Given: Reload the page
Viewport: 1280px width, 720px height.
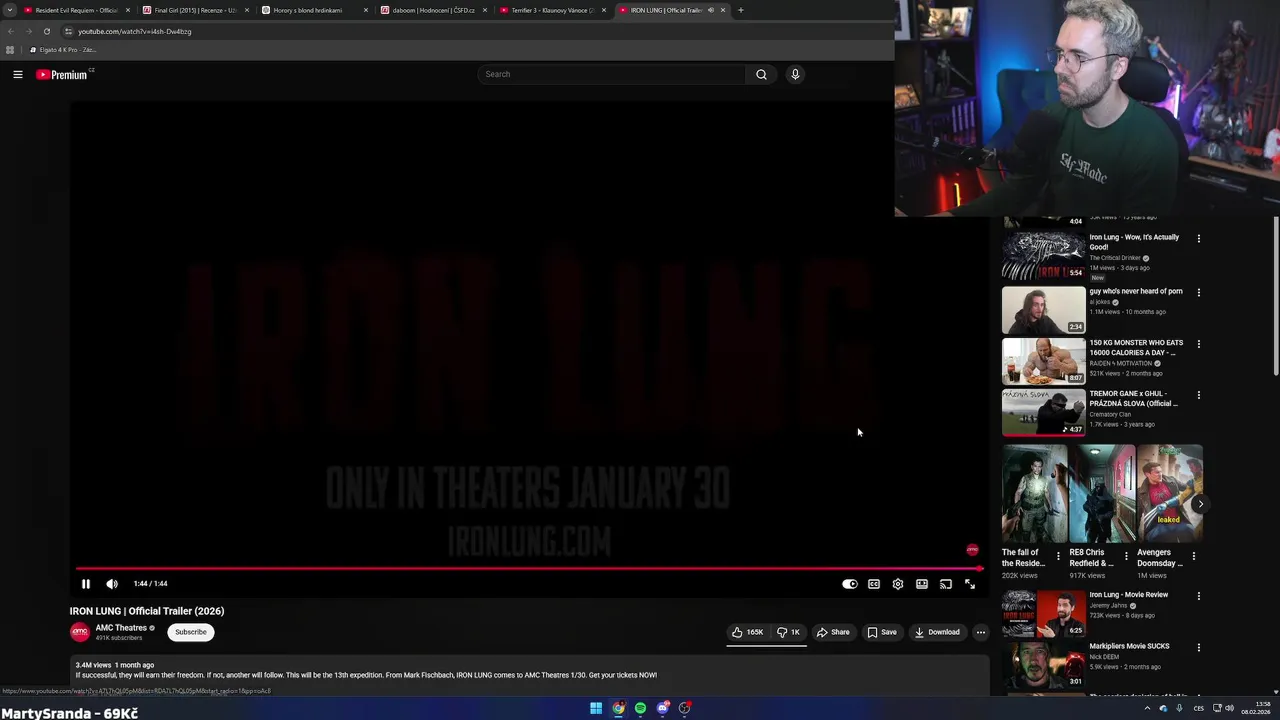Looking at the screenshot, I should point(47,31).
